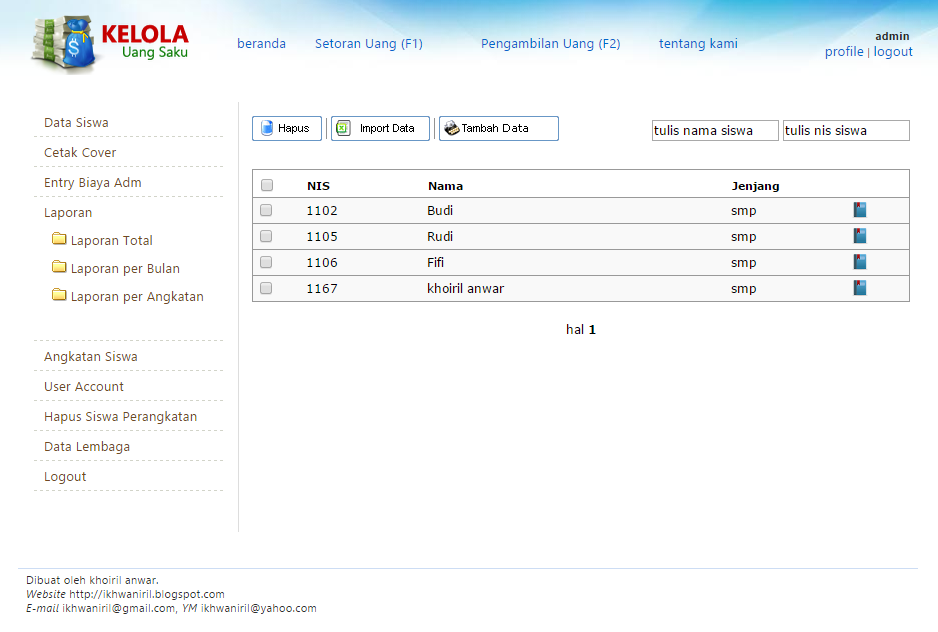Click the name Rudi in the table

(440, 236)
